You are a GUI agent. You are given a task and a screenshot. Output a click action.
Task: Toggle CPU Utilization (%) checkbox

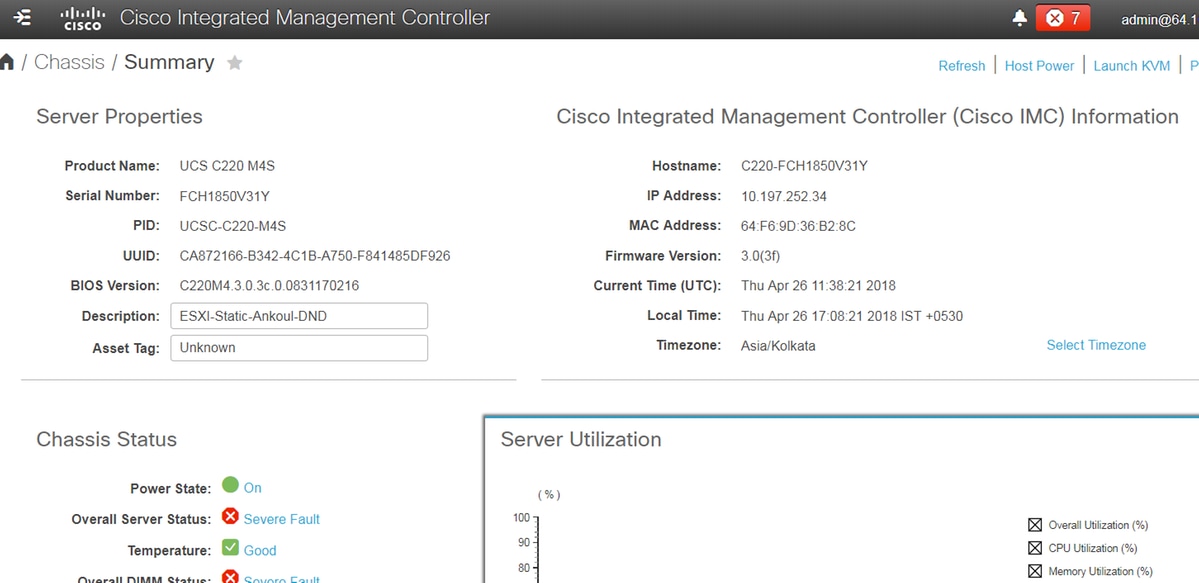1035,548
